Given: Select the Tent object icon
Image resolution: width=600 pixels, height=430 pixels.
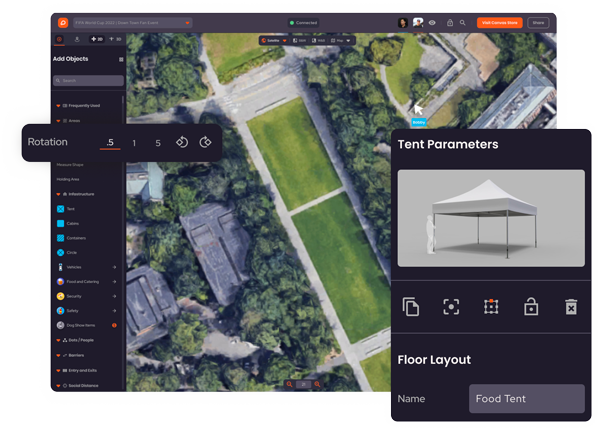Looking at the screenshot, I should coord(60,209).
